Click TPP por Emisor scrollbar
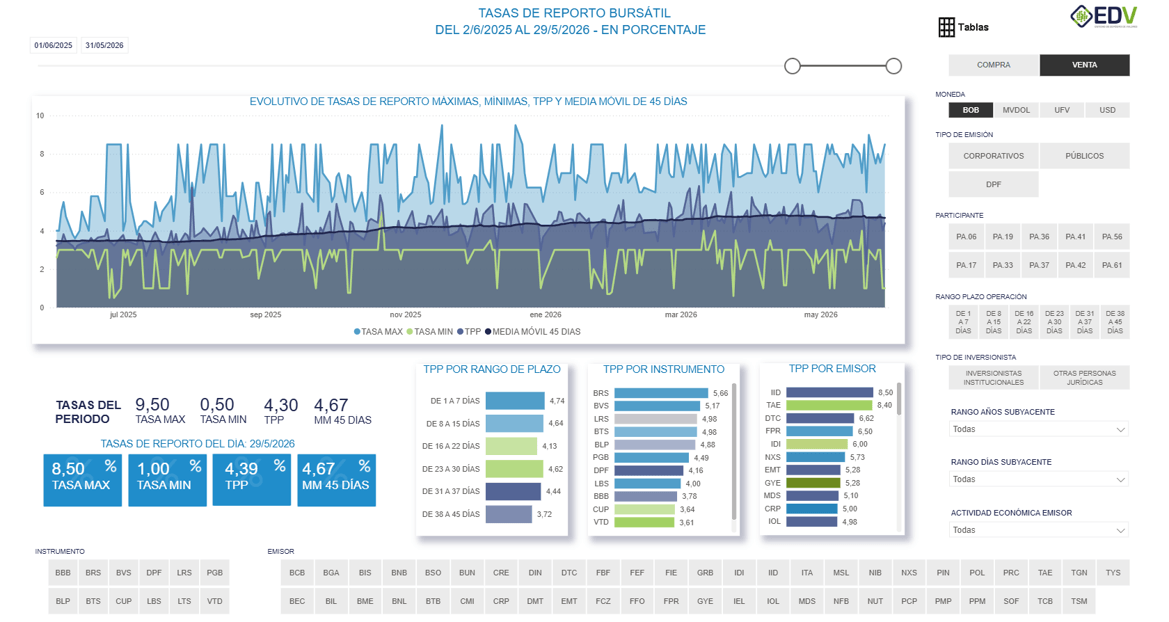 [899, 399]
